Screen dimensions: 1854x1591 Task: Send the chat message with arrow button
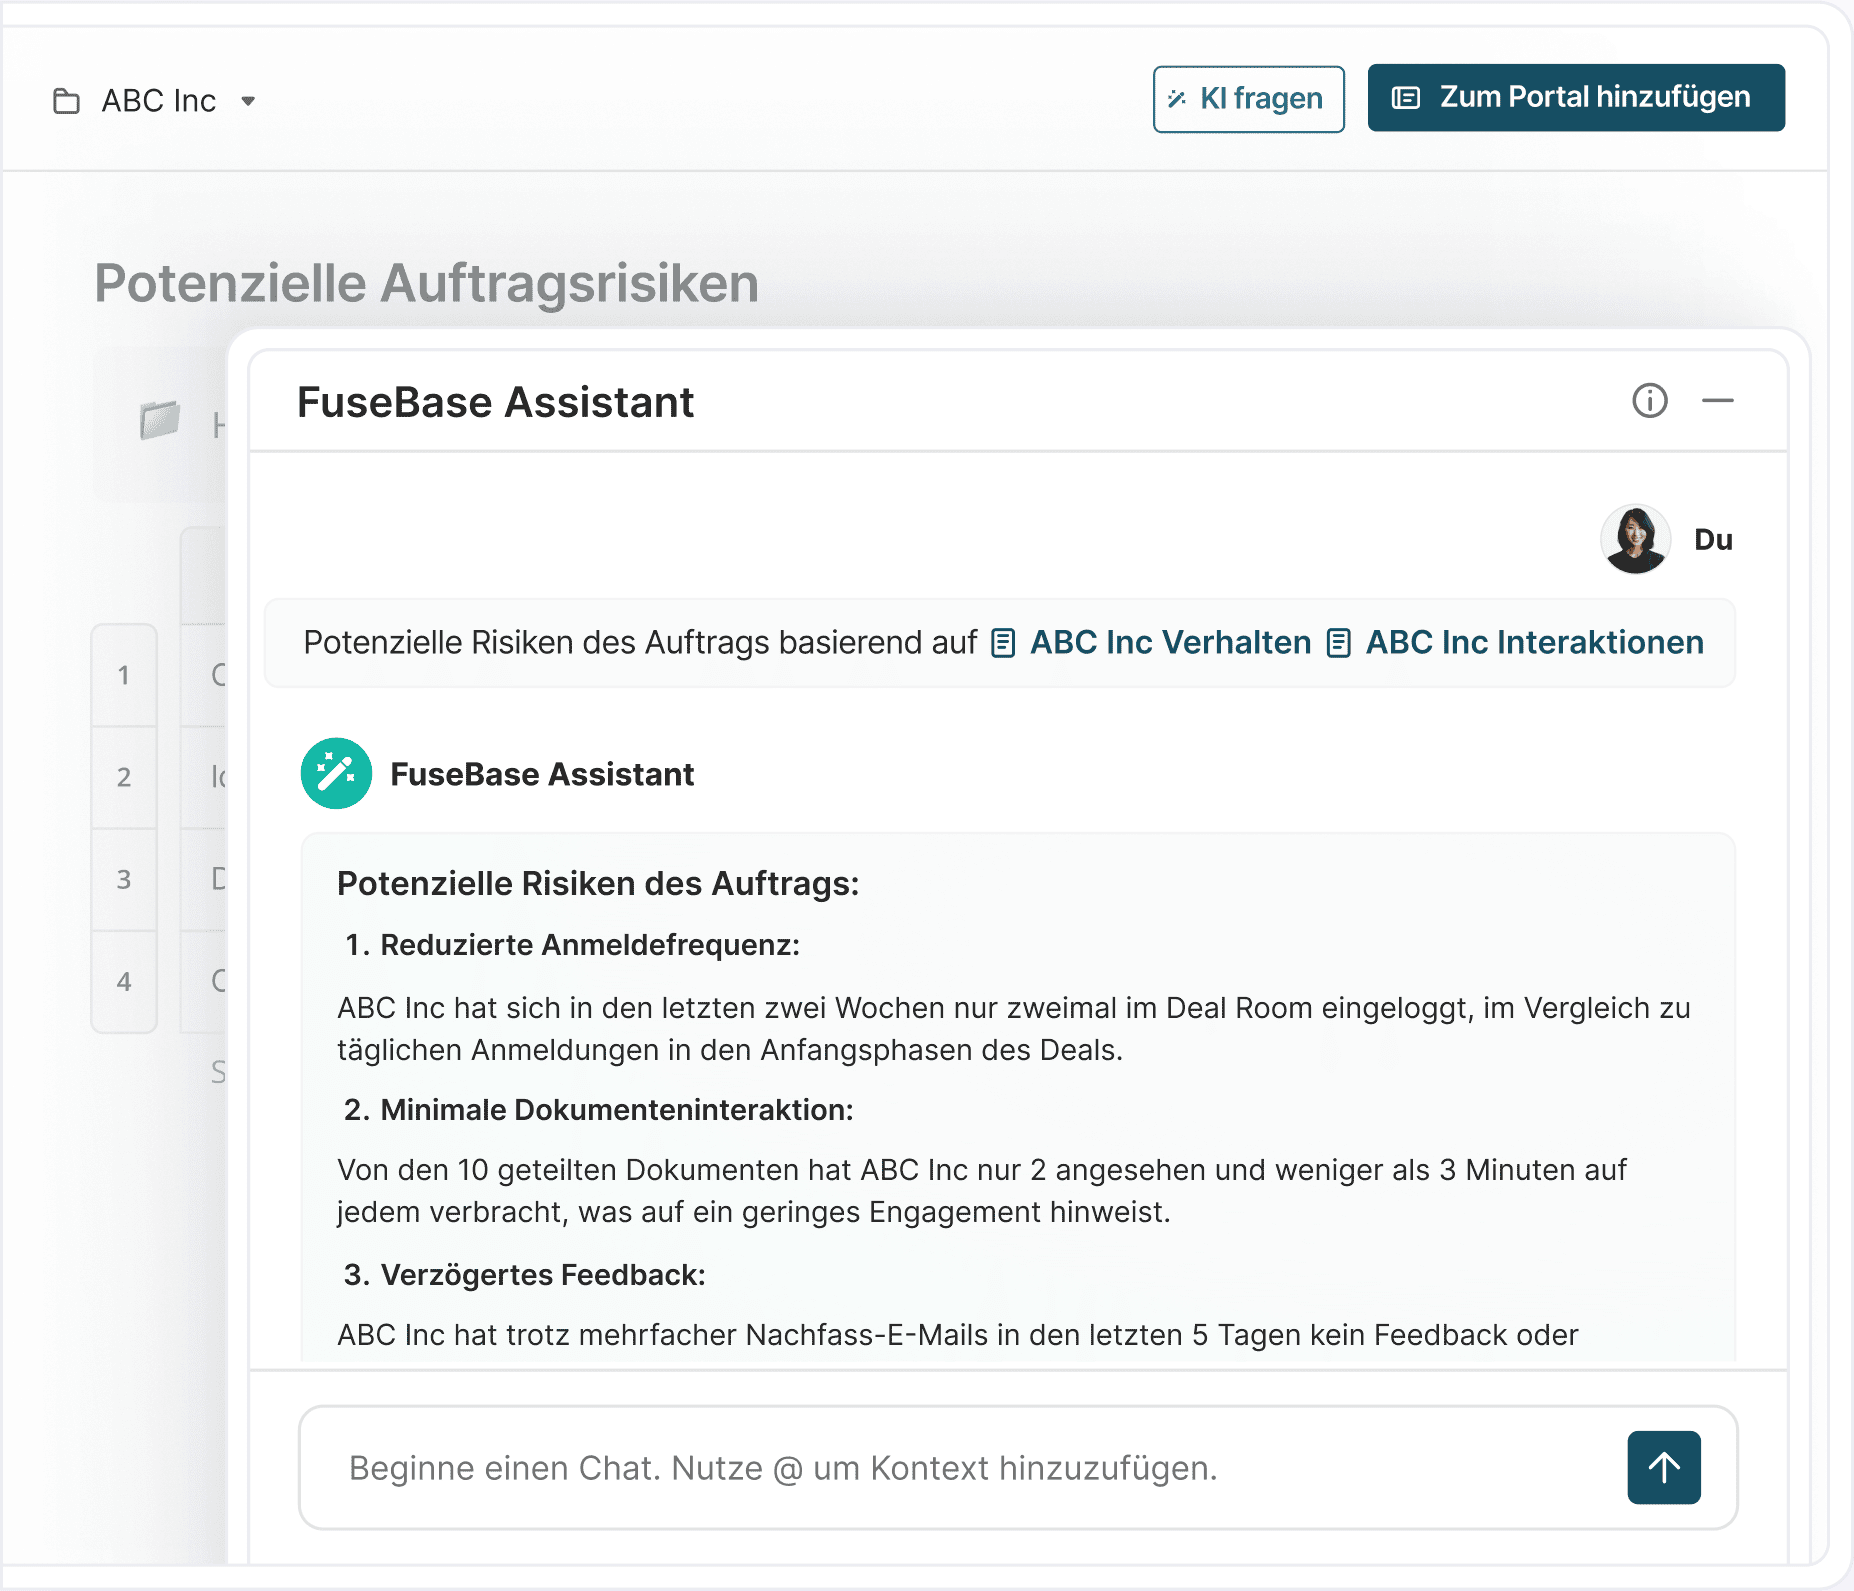pyautogui.click(x=1664, y=1468)
